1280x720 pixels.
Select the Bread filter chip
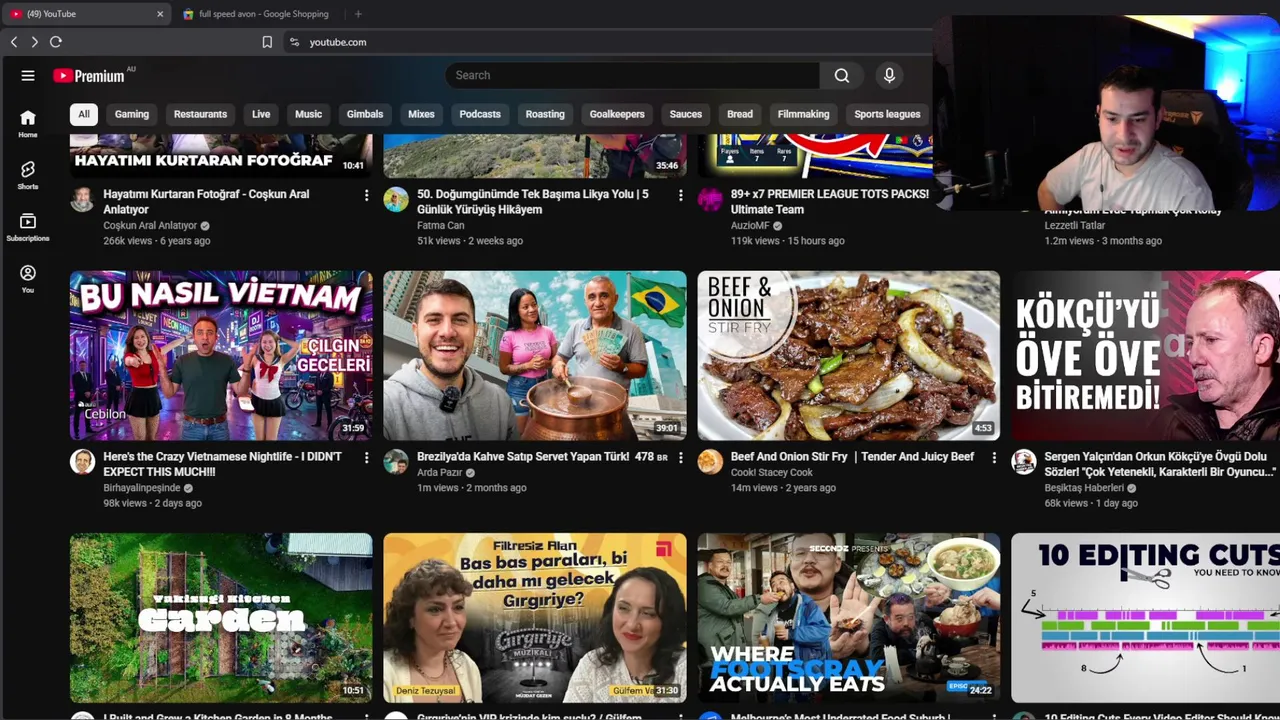pos(740,114)
